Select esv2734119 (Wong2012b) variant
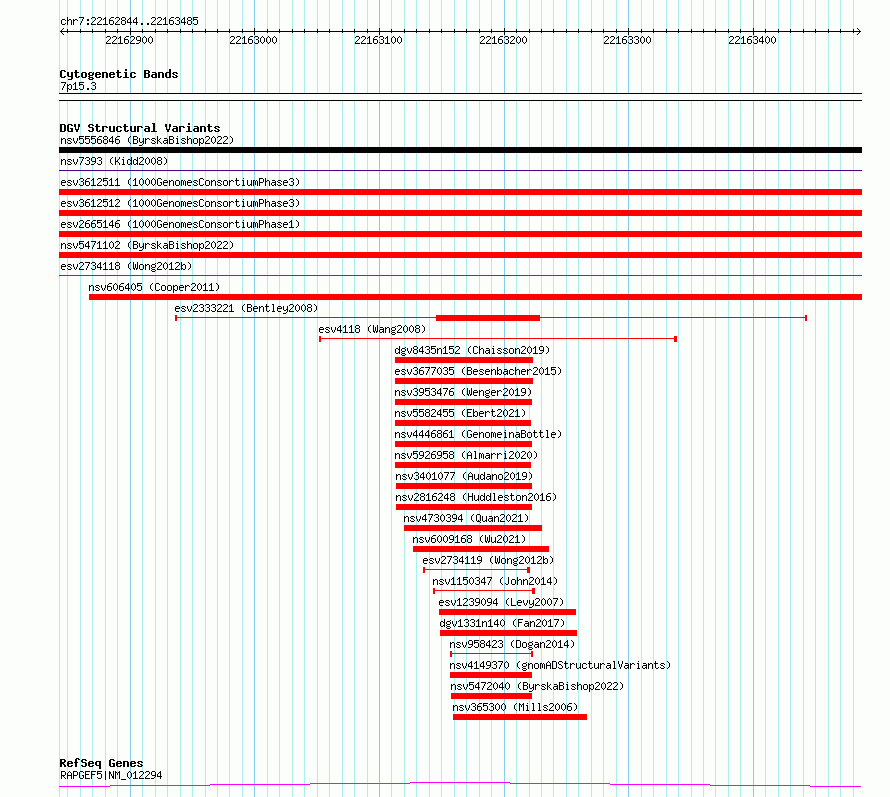This screenshot has height=797, width=890. (488, 560)
